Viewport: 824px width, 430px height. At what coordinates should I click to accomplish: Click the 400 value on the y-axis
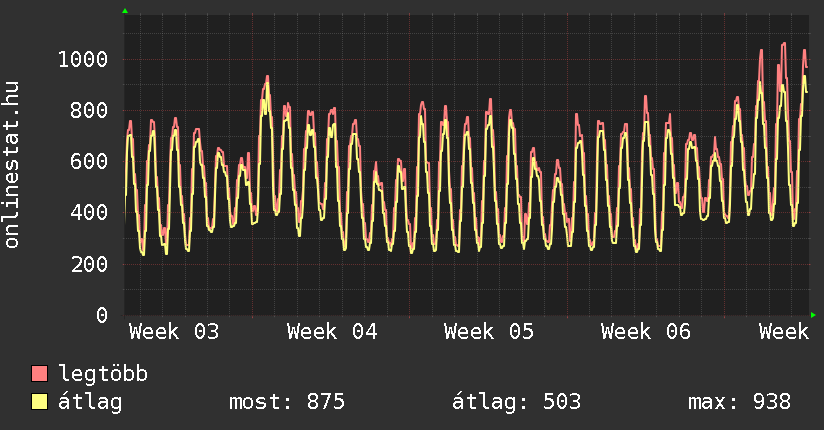[x=88, y=213]
